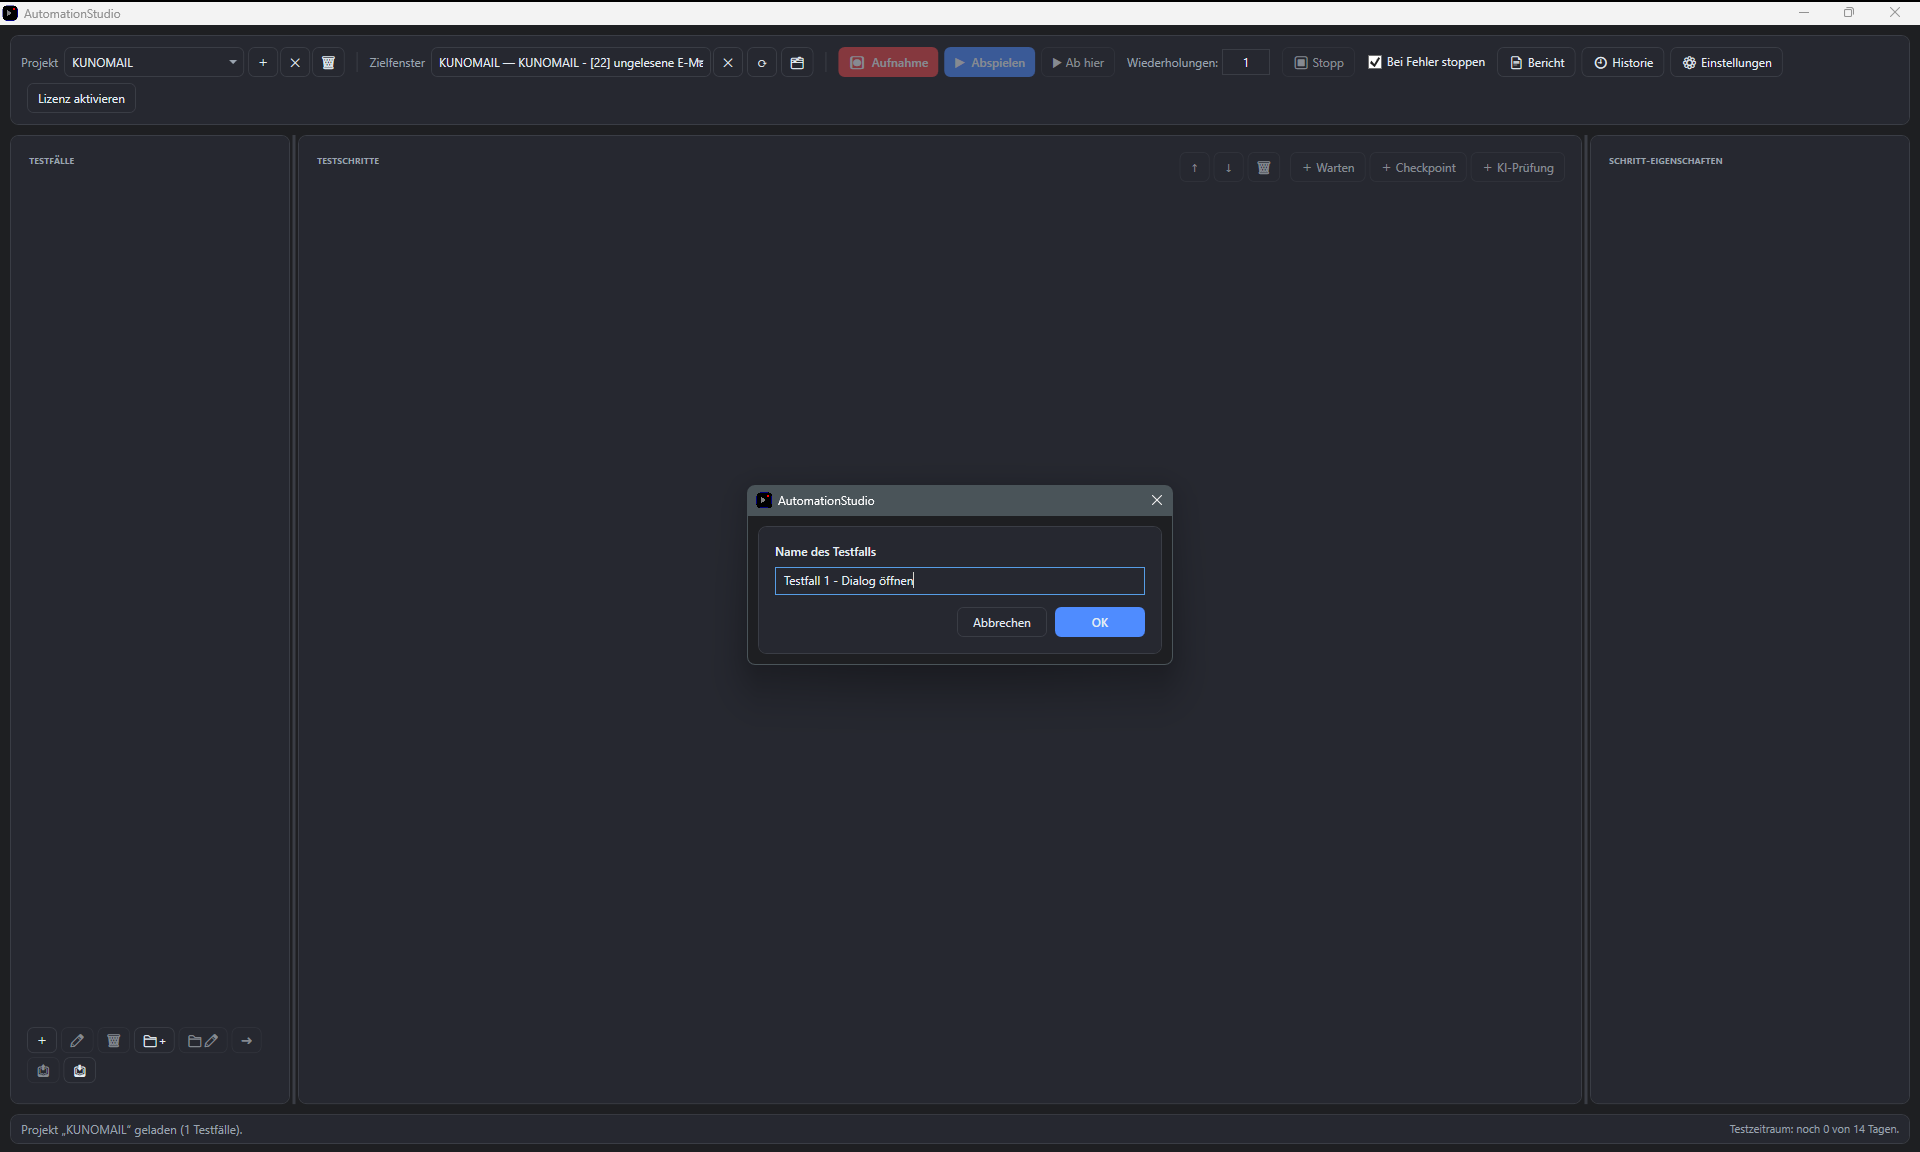Create new folder with folder-plus icon
1920x1152 pixels.
coord(154,1041)
